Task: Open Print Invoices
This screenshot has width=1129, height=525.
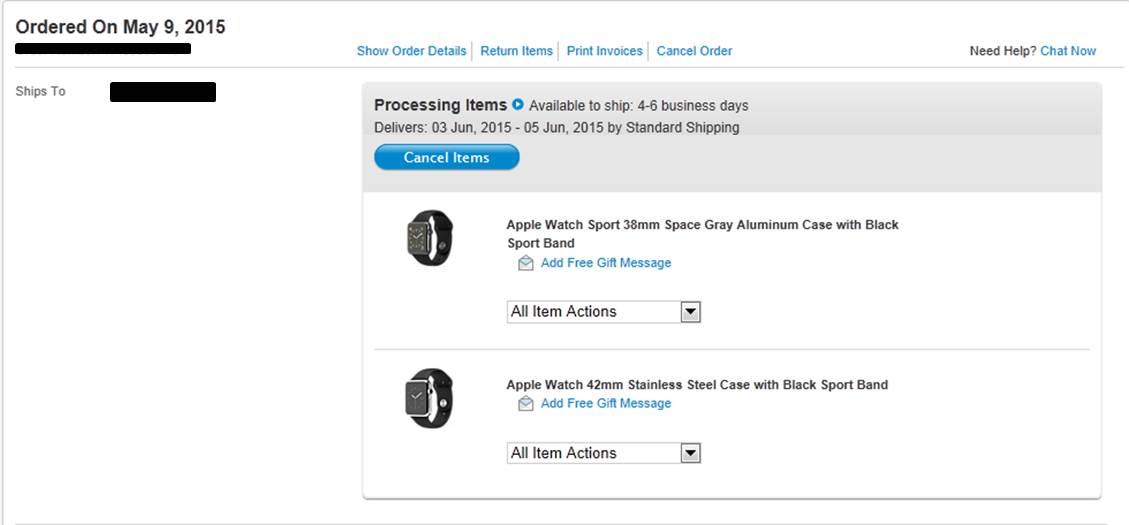Action: [604, 51]
